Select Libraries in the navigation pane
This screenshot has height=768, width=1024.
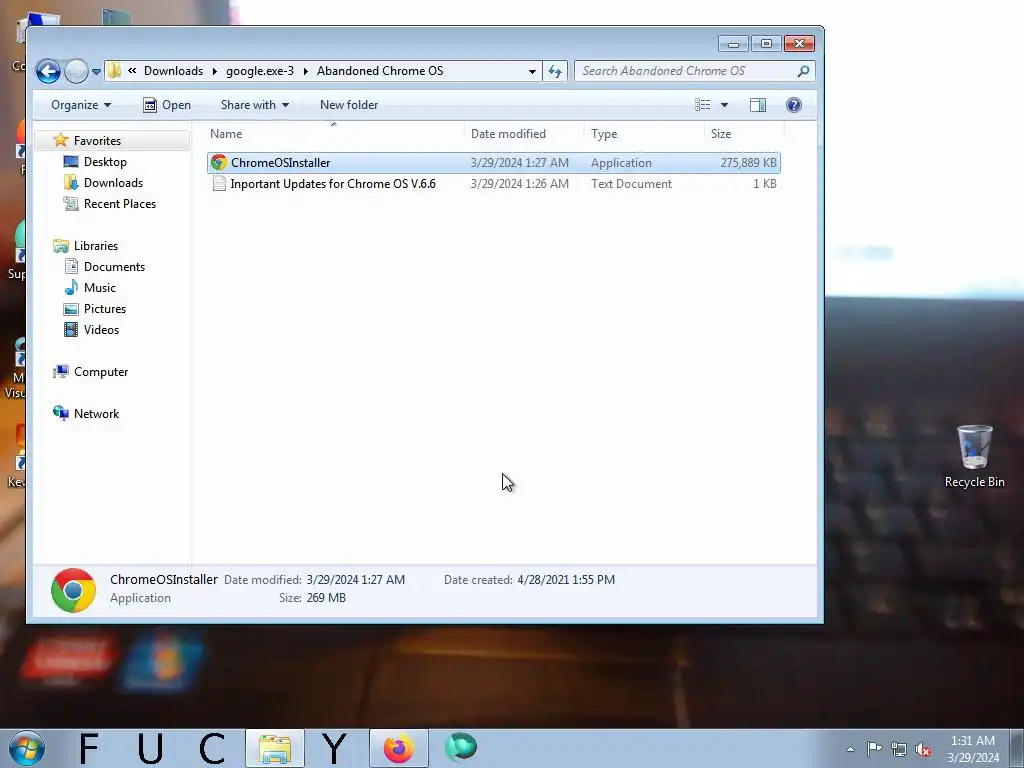[x=96, y=246]
